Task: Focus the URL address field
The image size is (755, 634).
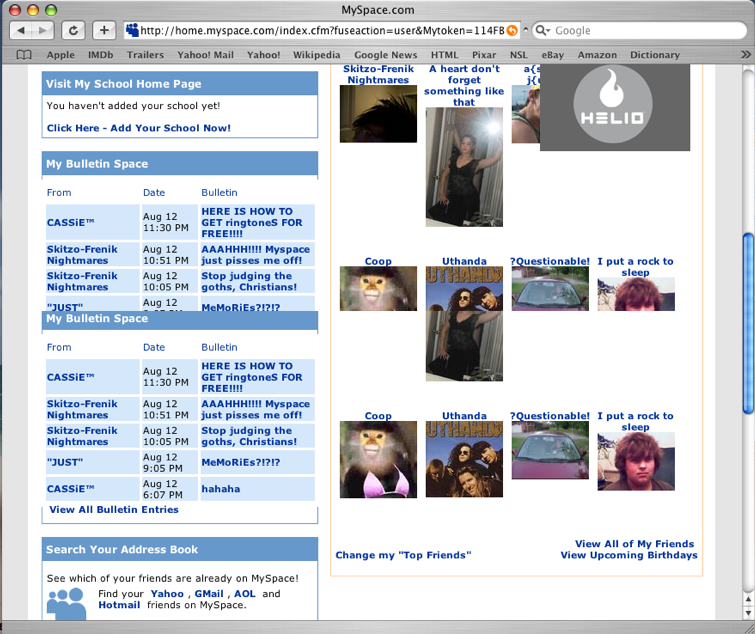Action: tap(322, 30)
